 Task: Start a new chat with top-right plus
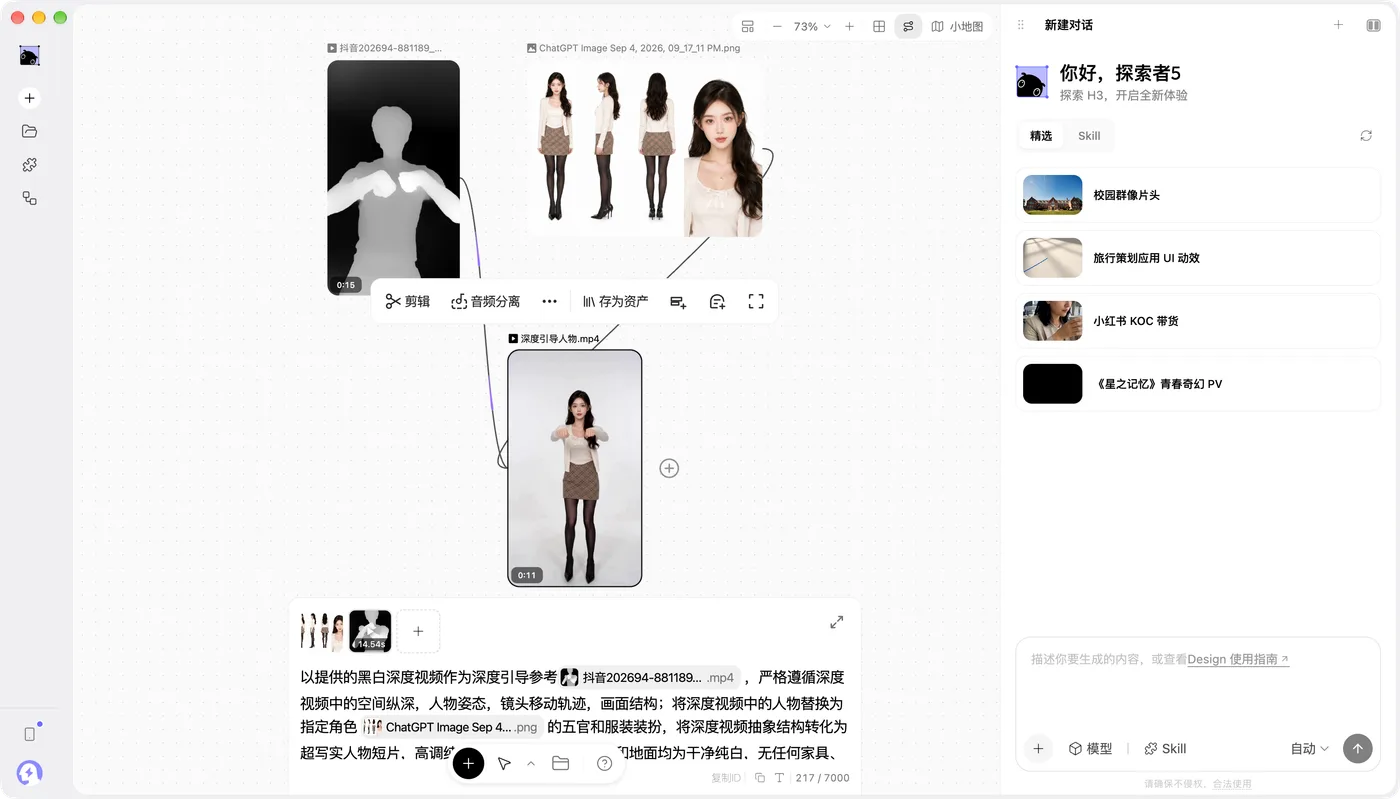(x=1339, y=25)
